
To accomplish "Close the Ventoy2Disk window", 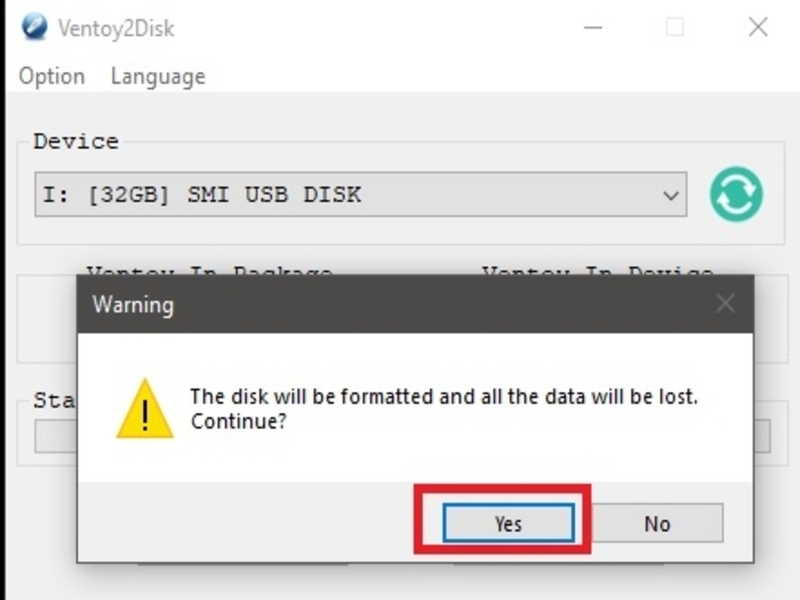I will (758, 27).
